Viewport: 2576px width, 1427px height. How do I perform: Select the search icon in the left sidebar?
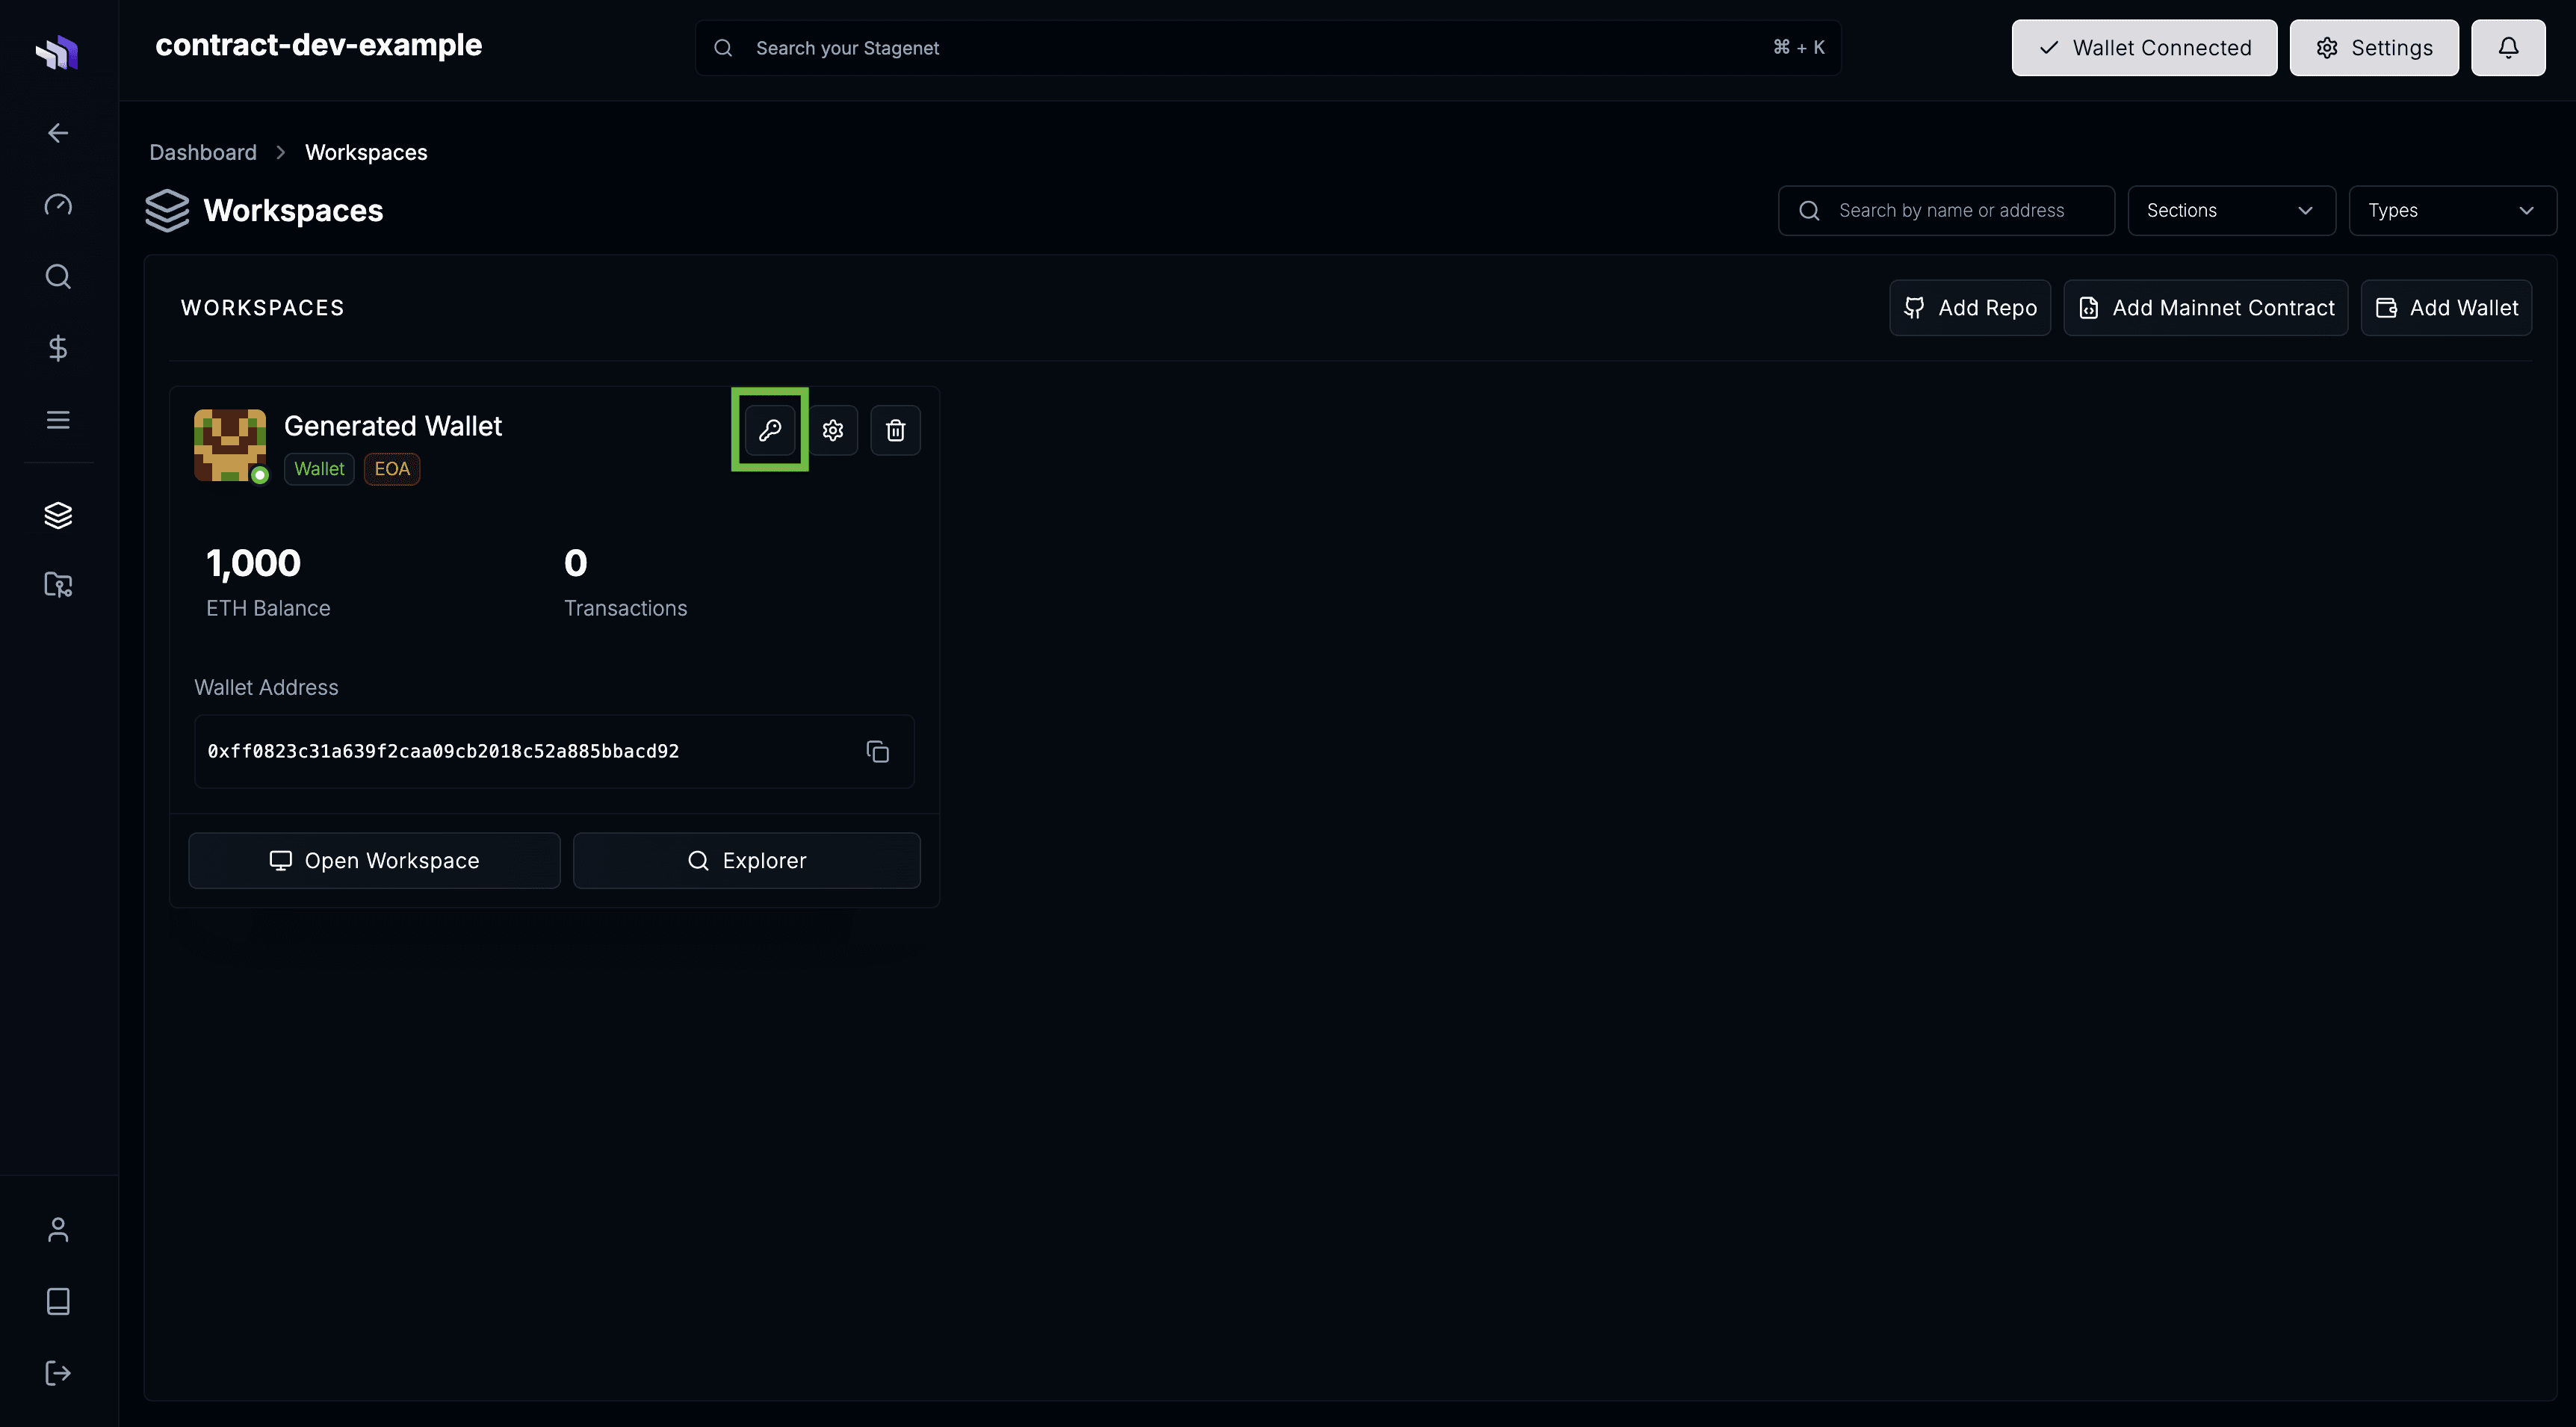[57, 276]
